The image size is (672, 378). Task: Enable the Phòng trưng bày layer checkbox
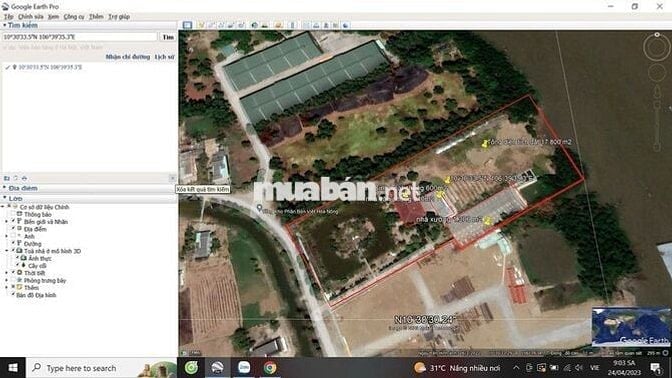coord(13,280)
